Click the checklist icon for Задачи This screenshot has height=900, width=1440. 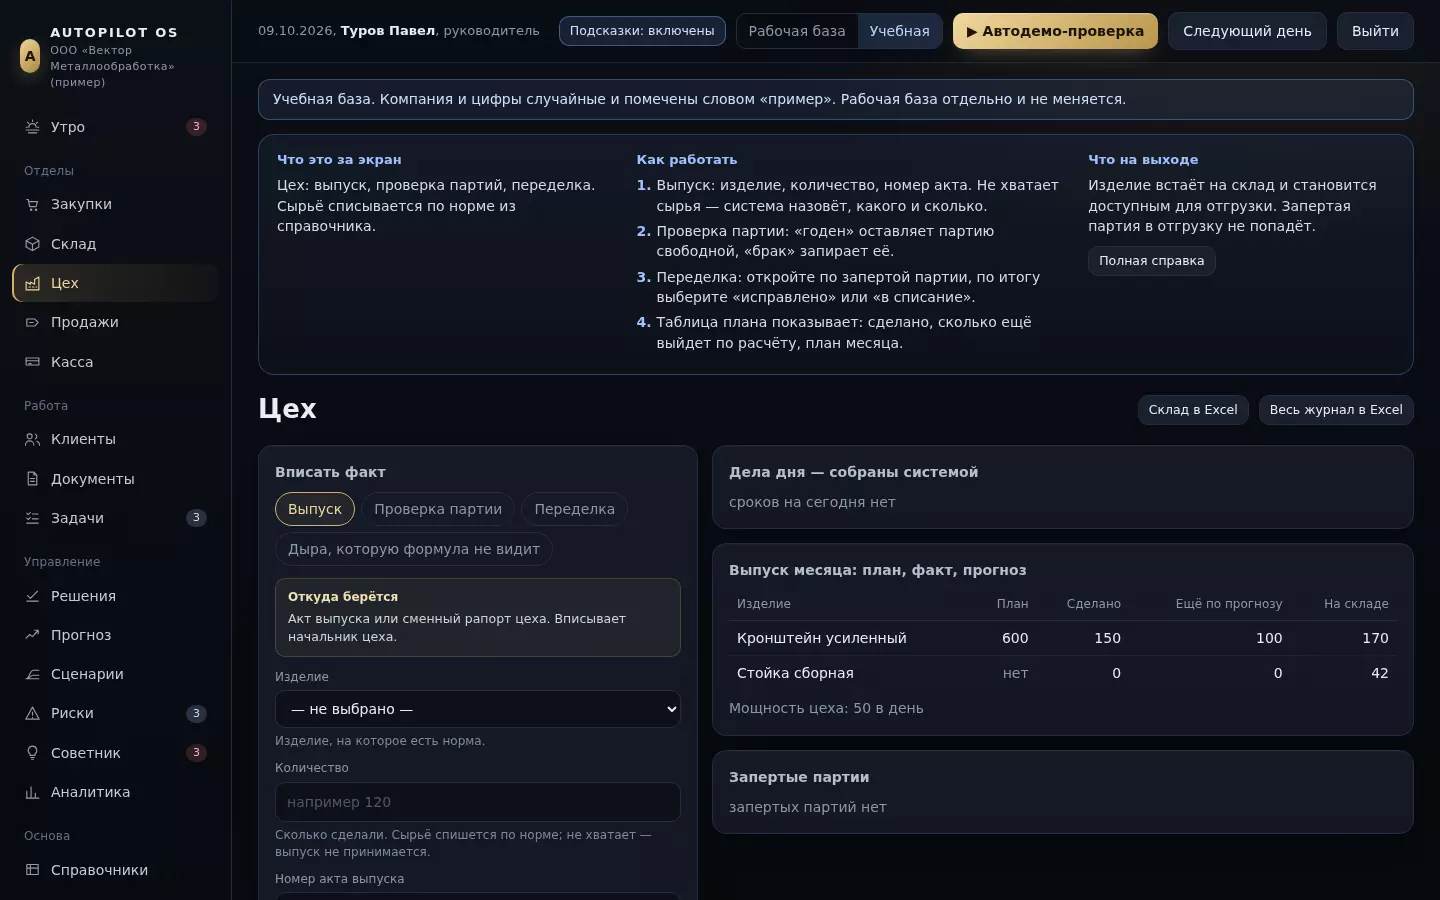click(32, 518)
